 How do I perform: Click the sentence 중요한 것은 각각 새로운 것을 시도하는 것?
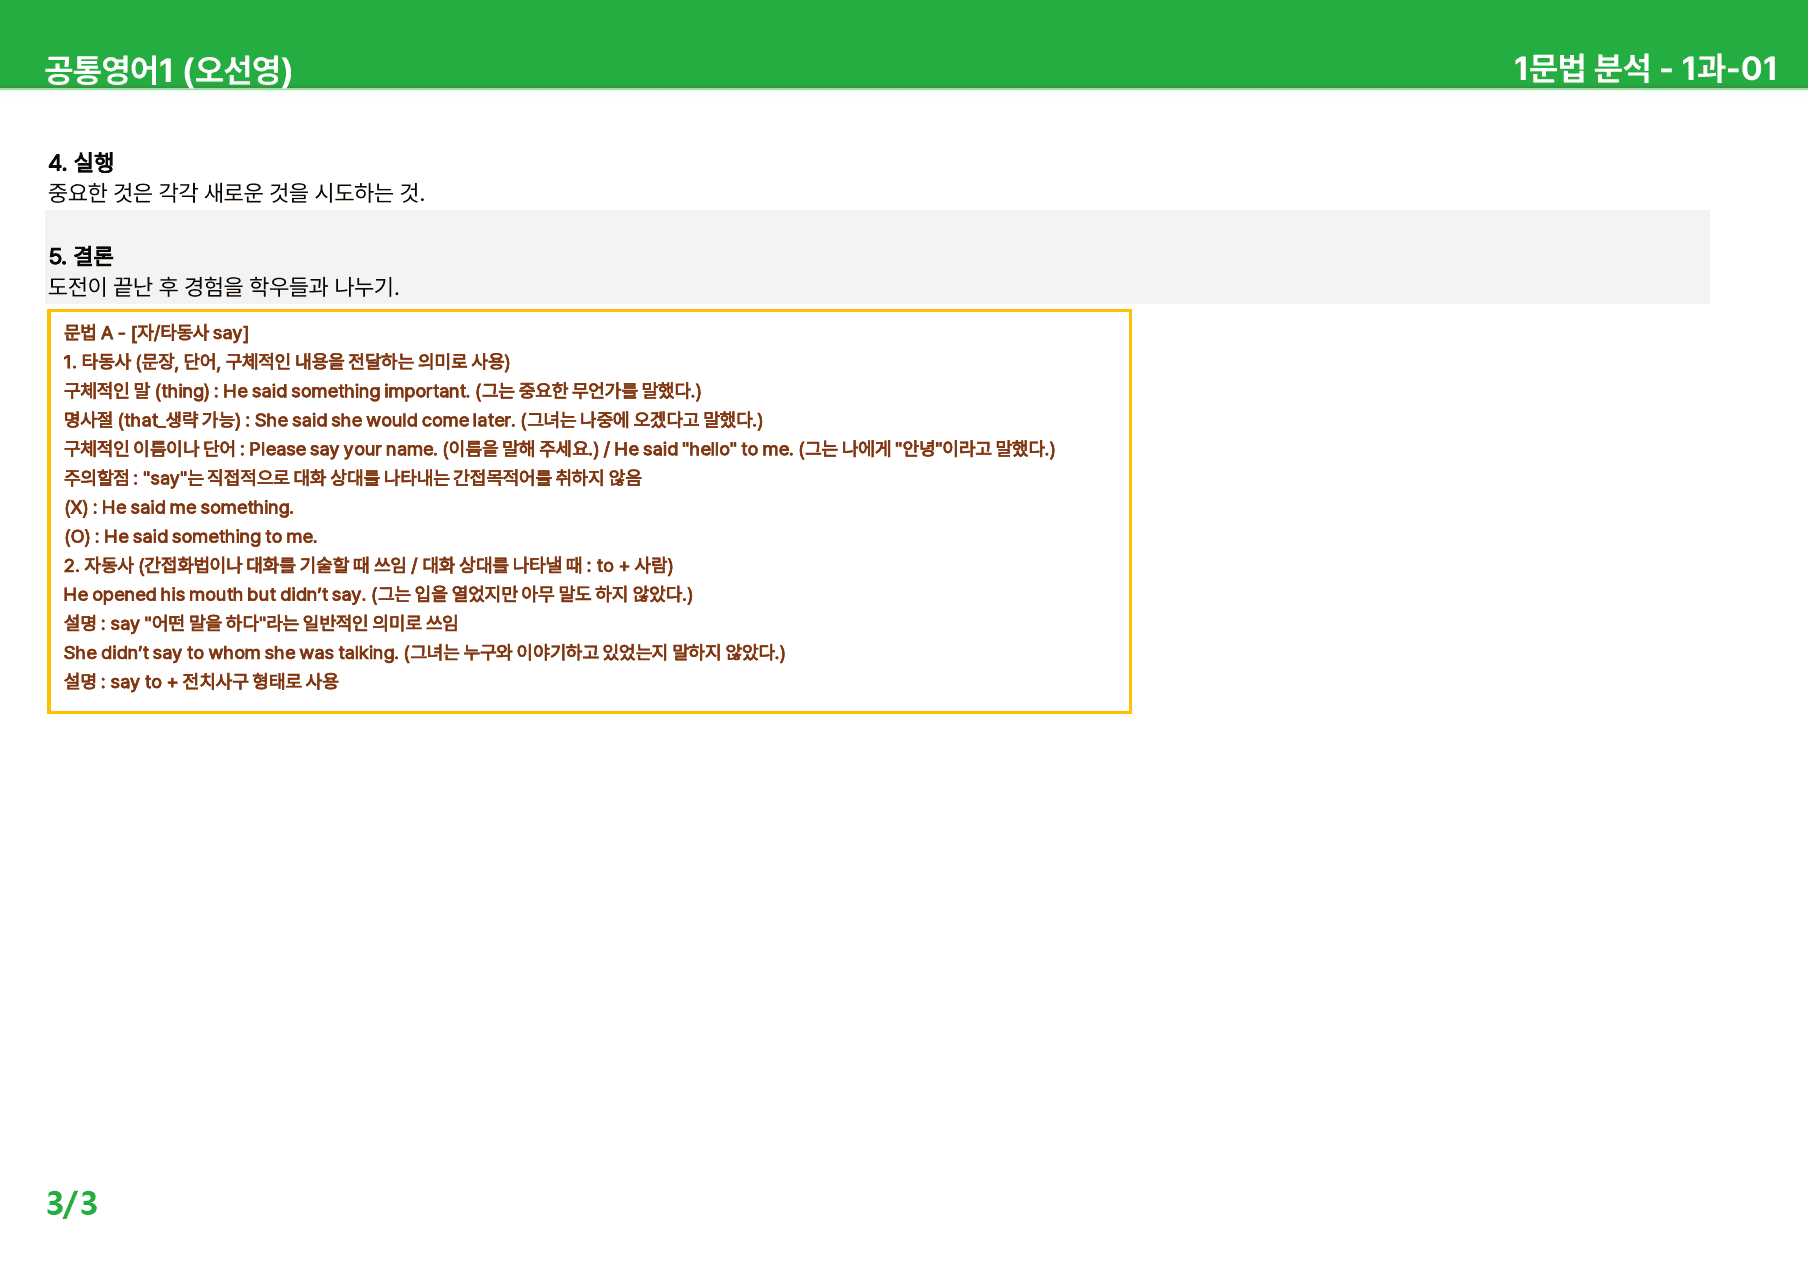[236, 193]
